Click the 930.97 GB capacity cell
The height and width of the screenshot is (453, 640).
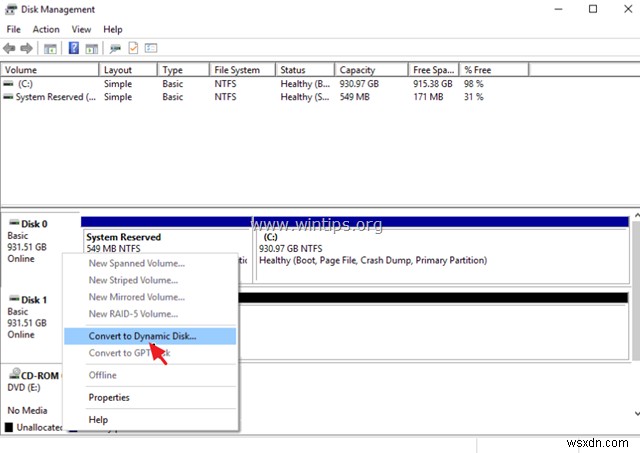pos(359,84)
